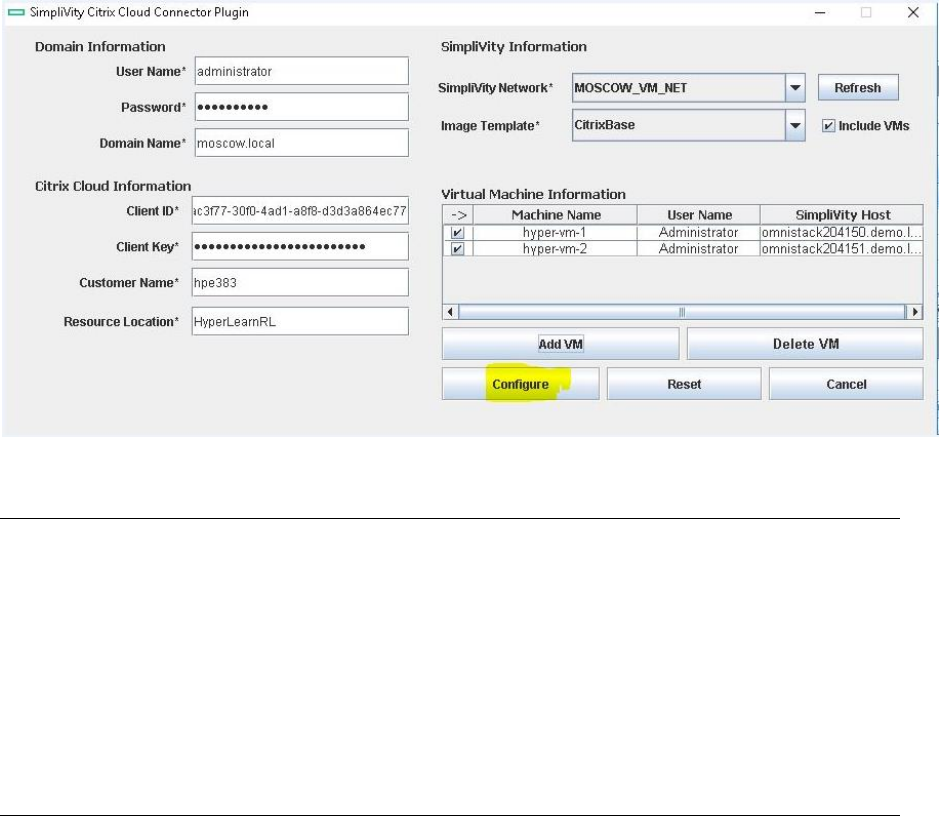Click the horizontal scrollbar thumb
The height and width of the screenshot is (816, 939).
point(681,312)
